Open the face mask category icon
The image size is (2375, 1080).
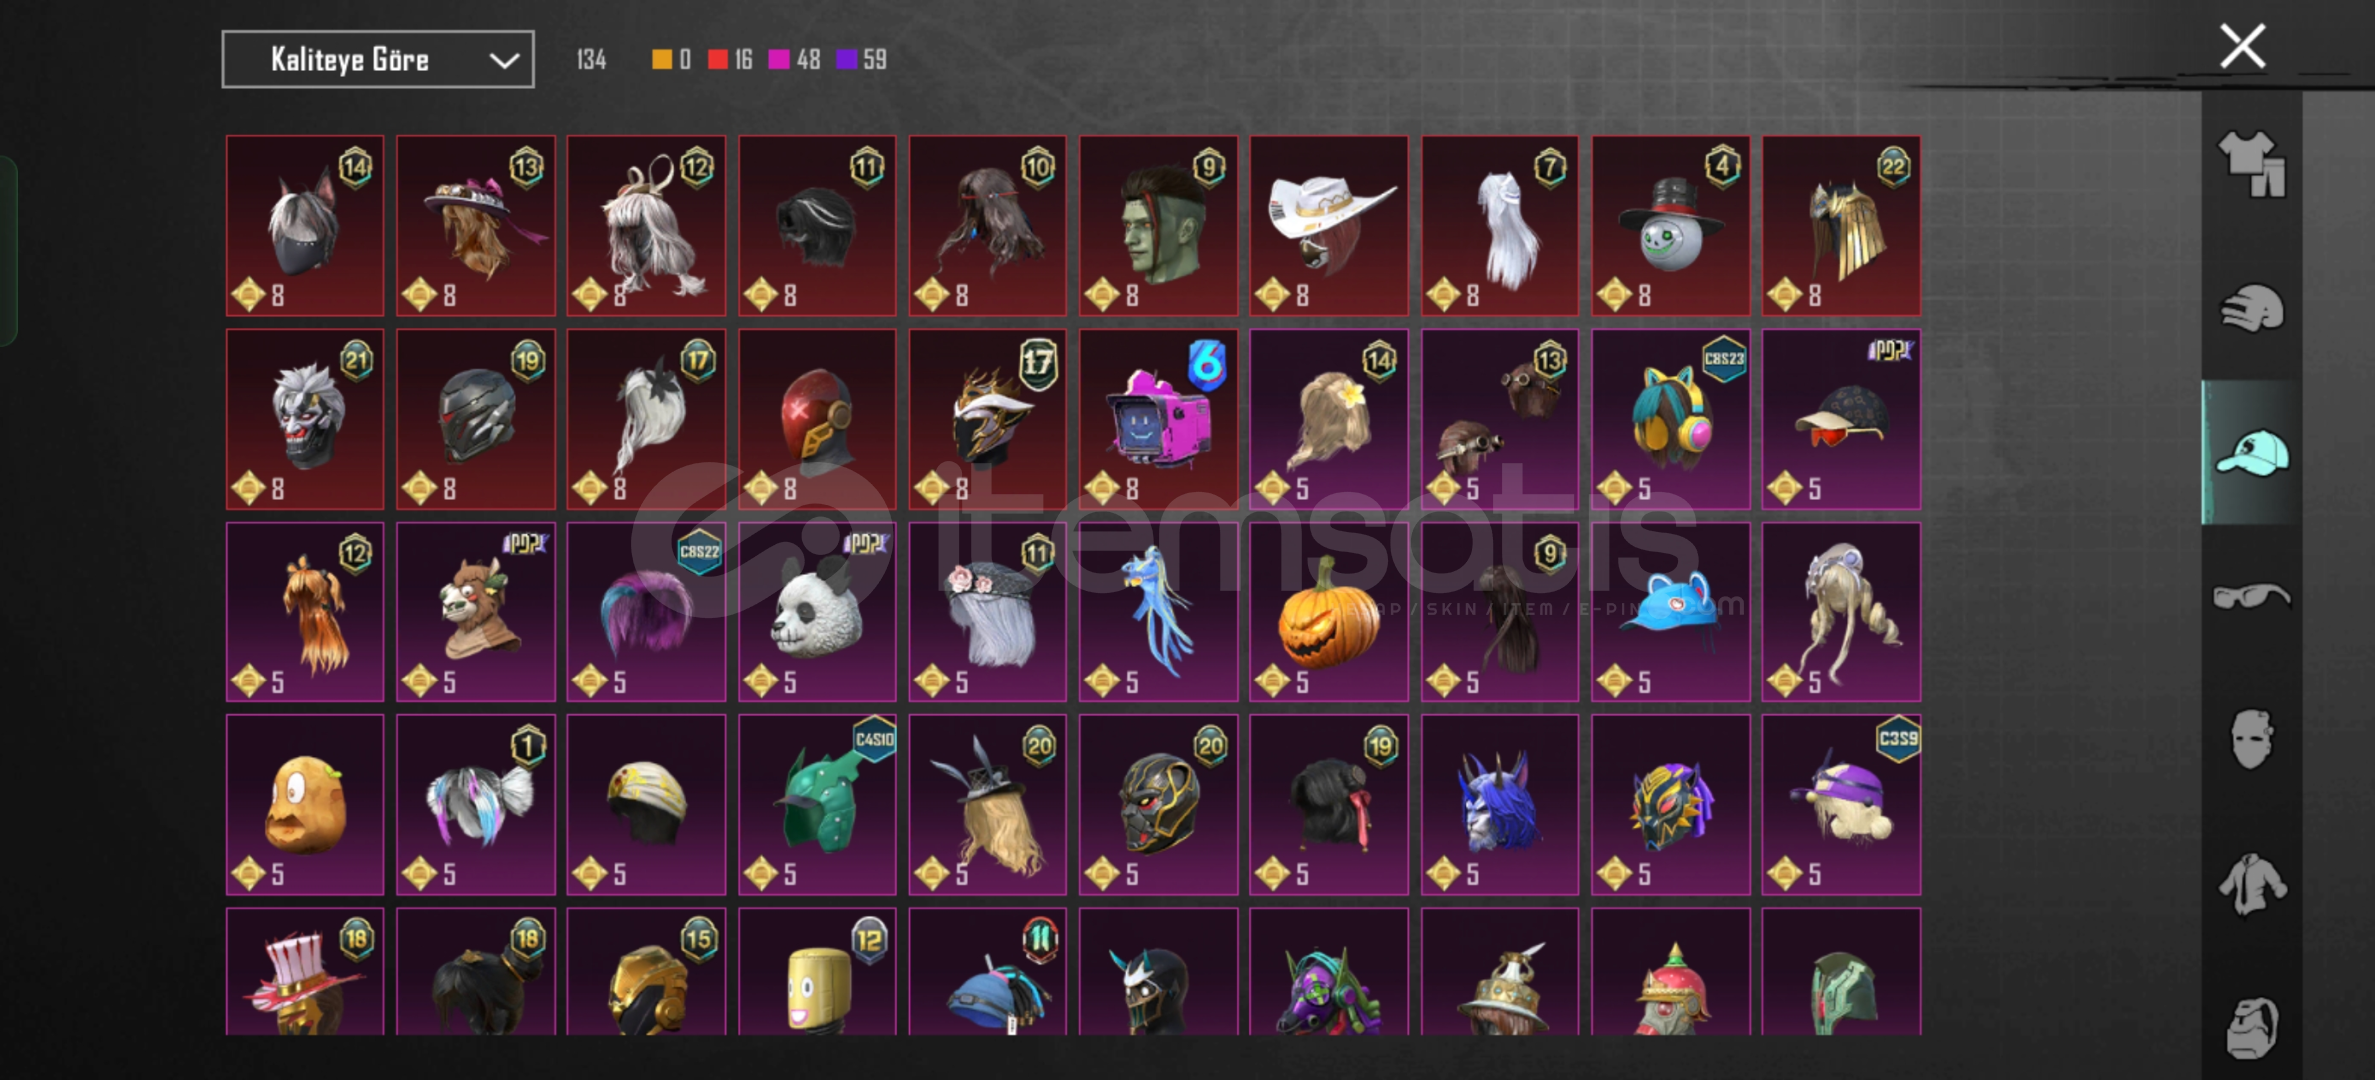point(2252,740)
